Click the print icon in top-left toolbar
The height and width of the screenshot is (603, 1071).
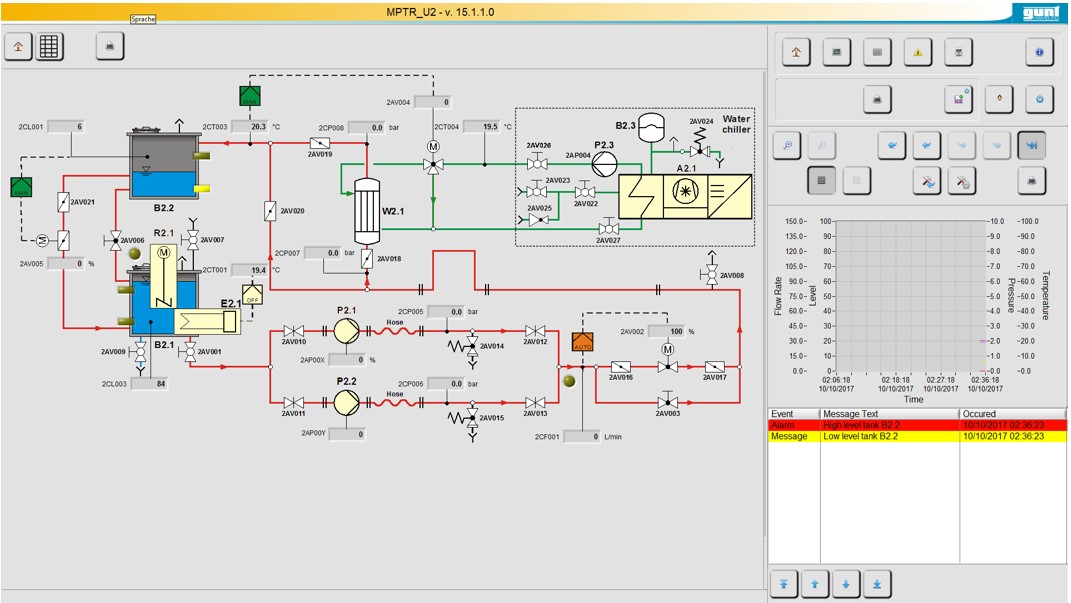(x=110, y=46)
